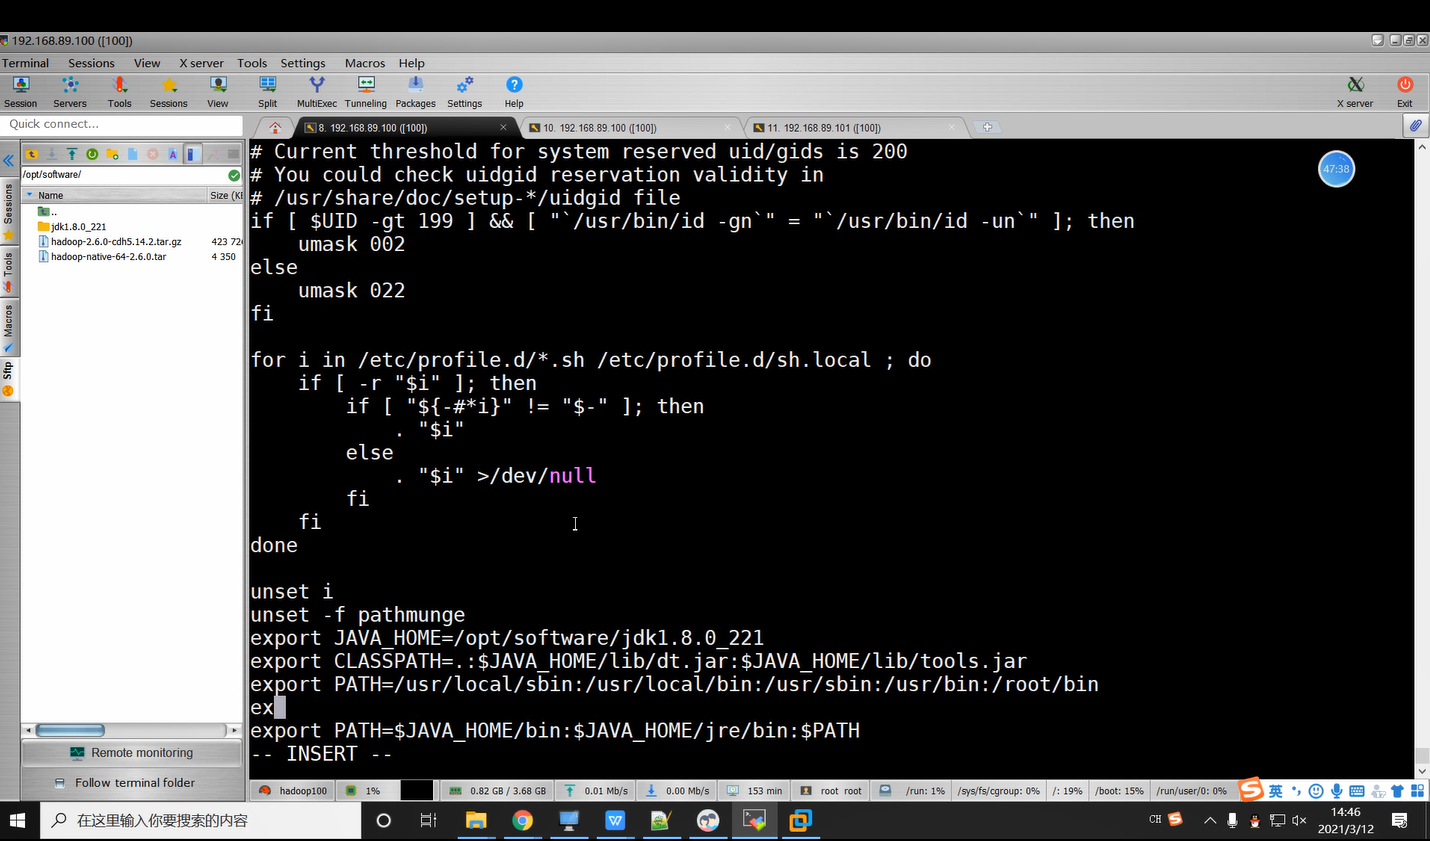Click terminal scrollbar down arrow

click(x=1422, y=771)
